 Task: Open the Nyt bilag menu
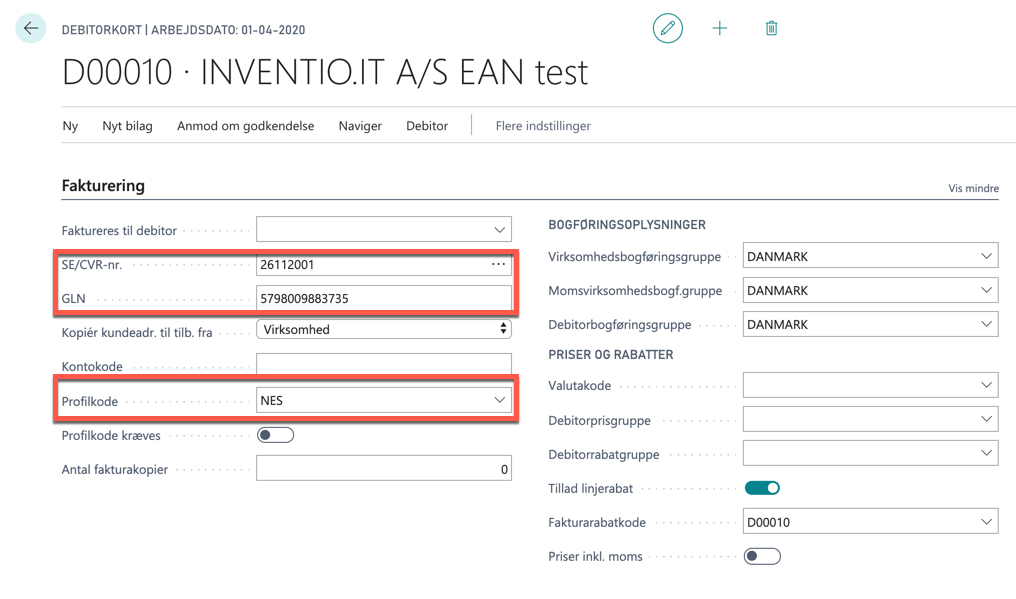click(x=127, y=126)
